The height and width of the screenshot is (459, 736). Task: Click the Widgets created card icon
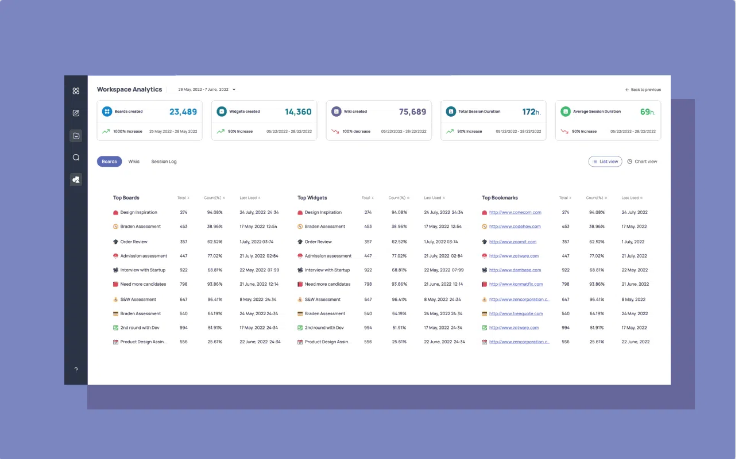(x=222, y=111)
